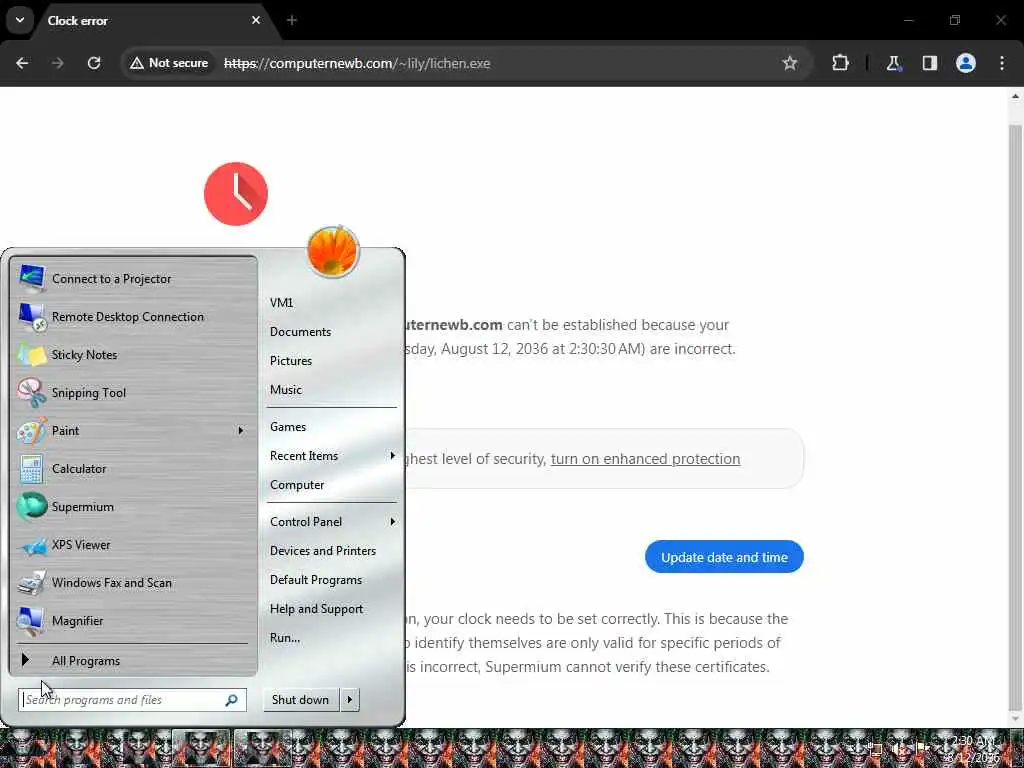The width and height of the screenshot is (1024, 768).
Task: Go back using browser back arrow
Action: [x=22, y=63]
